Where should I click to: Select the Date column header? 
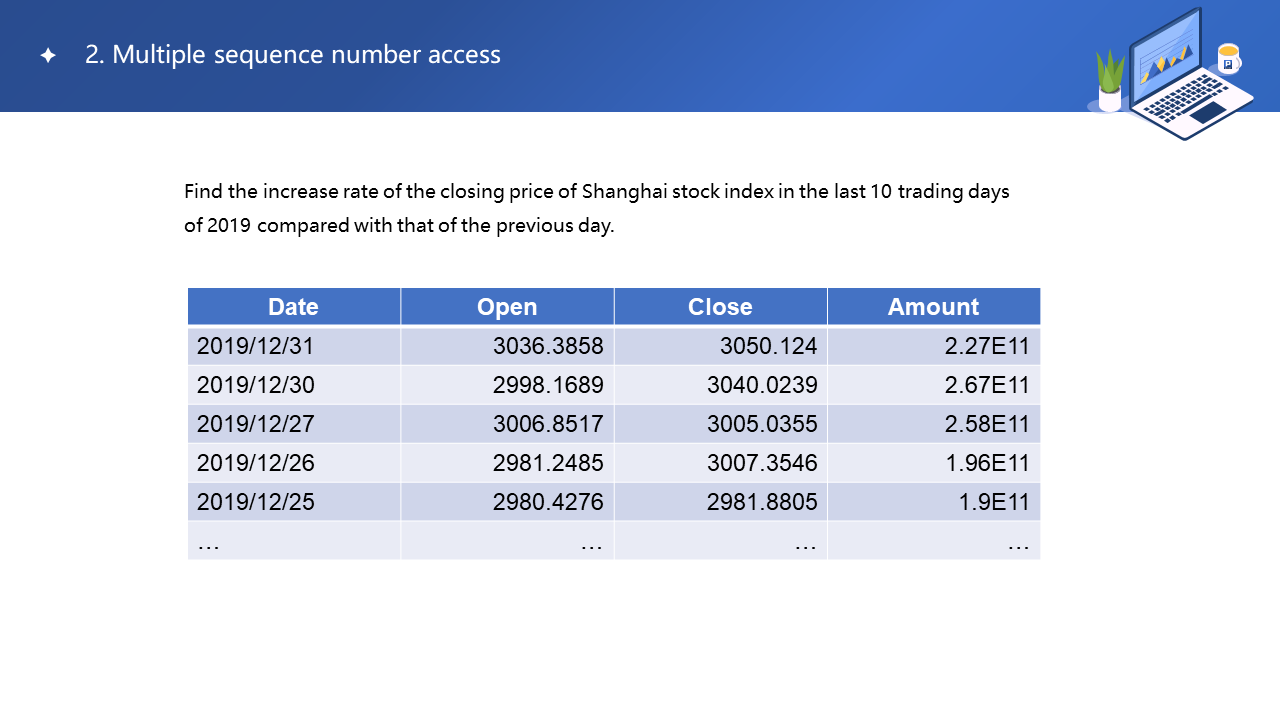click(x=293, y=307)
